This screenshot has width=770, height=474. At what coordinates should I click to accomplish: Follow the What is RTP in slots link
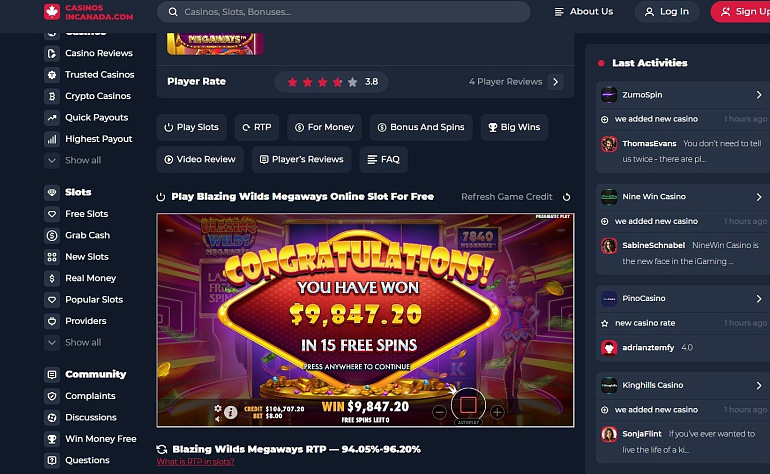click(195, 462)
